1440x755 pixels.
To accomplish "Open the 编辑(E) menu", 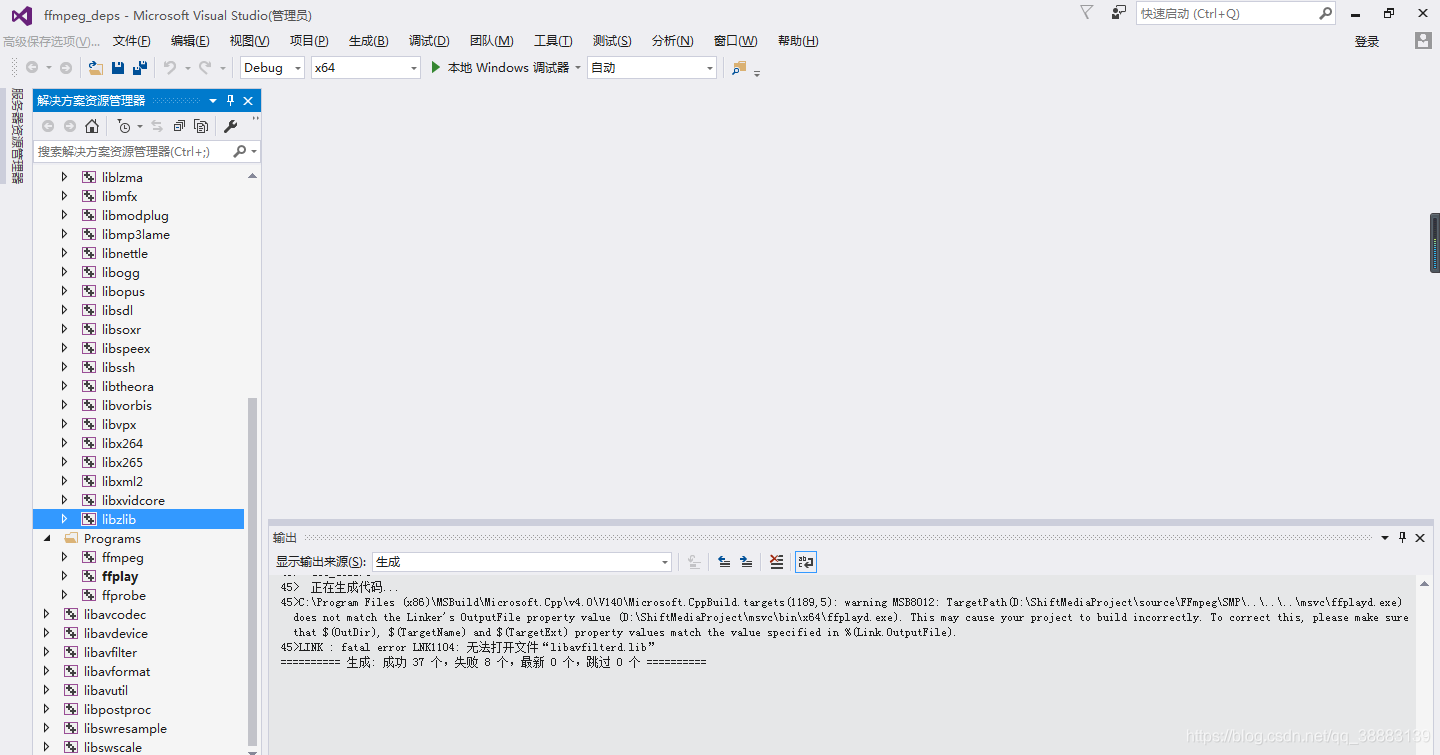I will (190, 41).
